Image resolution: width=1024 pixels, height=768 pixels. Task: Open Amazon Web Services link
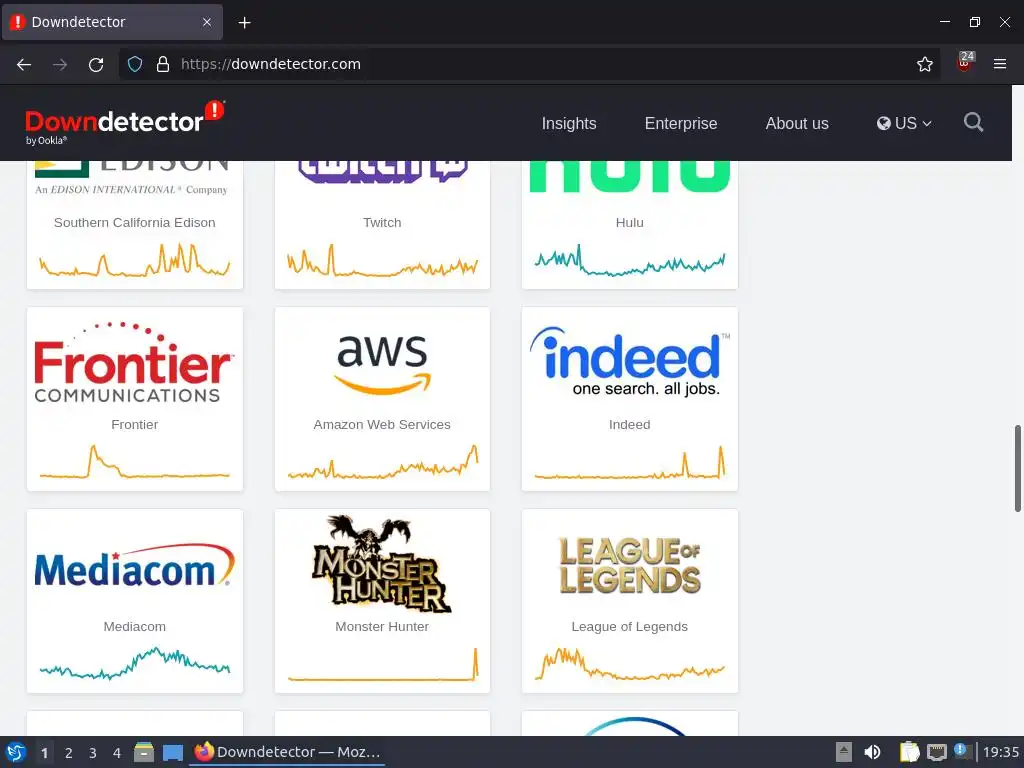pos(382,424)
